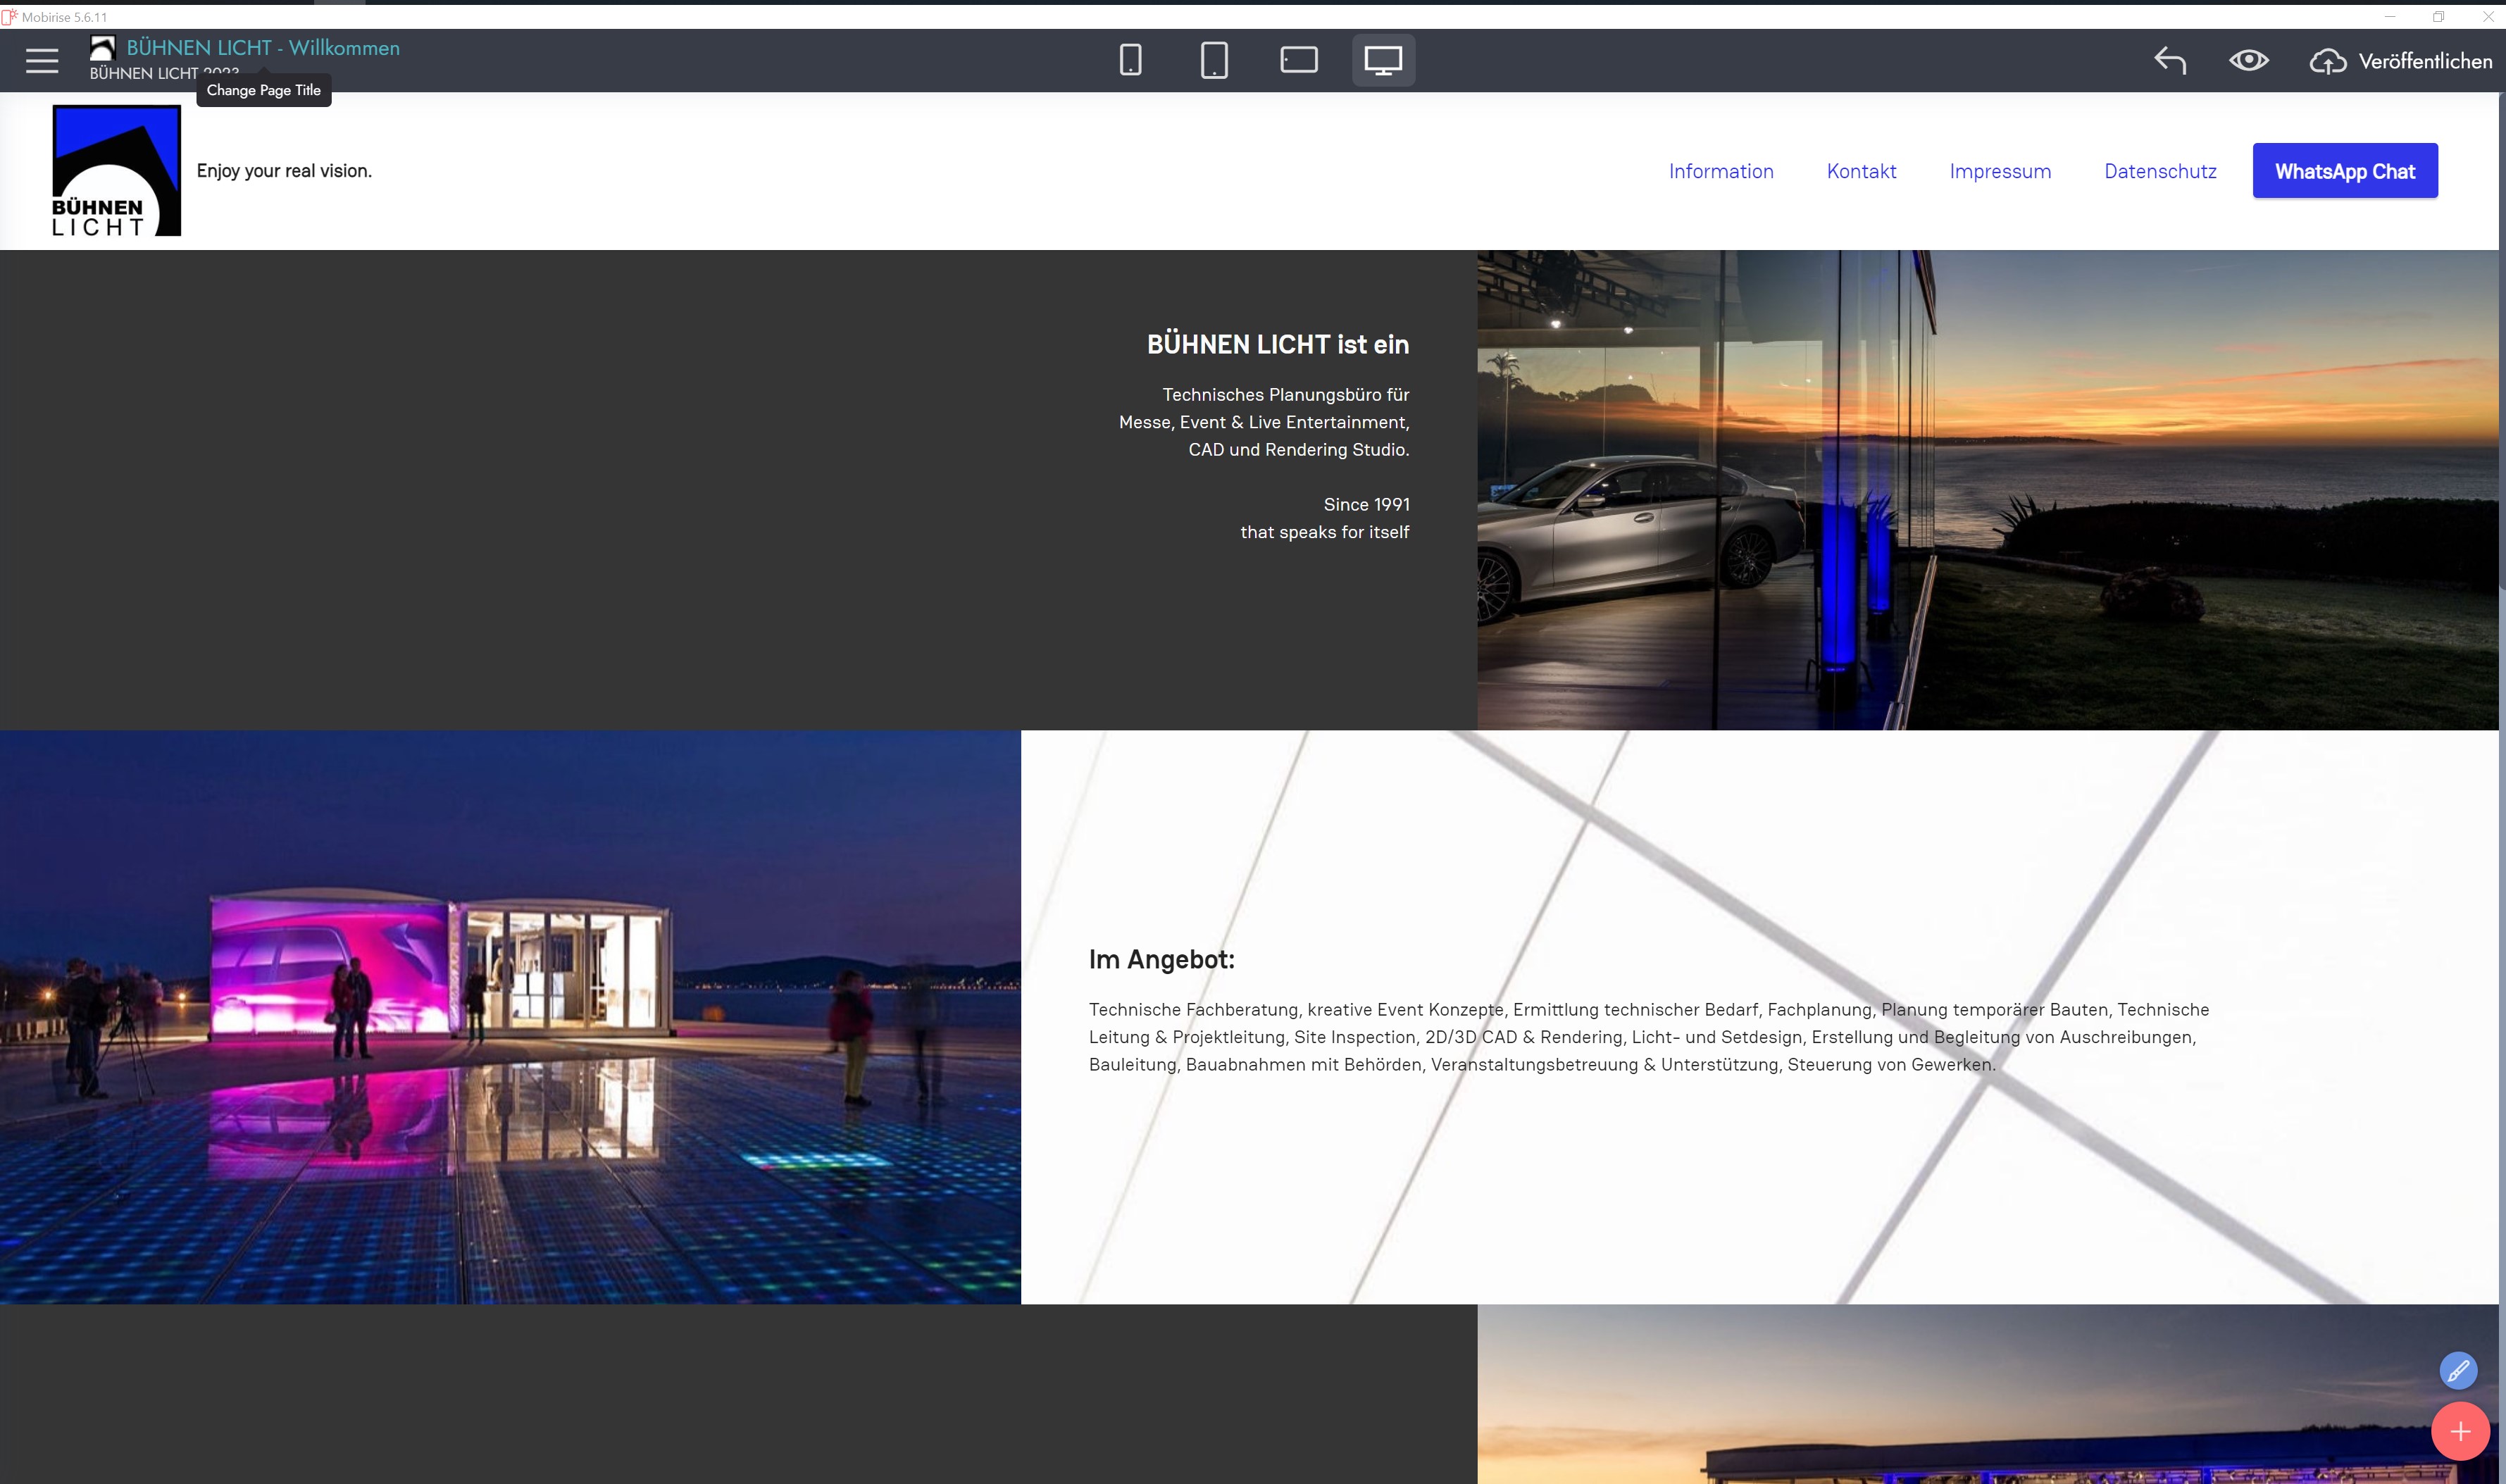Image resolution: width=2506 pixels, height=1484 pixels.
Task: Click the cloud upload publish icon
Action: pyautogui.click(x=2327, y=62)
